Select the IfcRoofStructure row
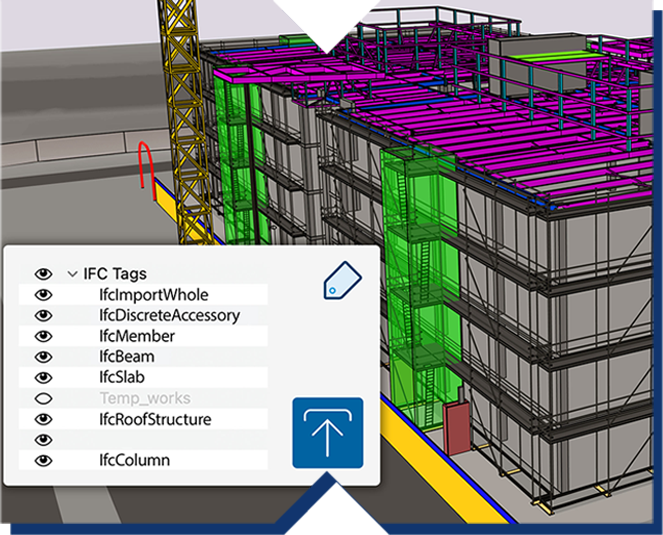The height and width of the screenshot is (535, 663). pos(143,419)
